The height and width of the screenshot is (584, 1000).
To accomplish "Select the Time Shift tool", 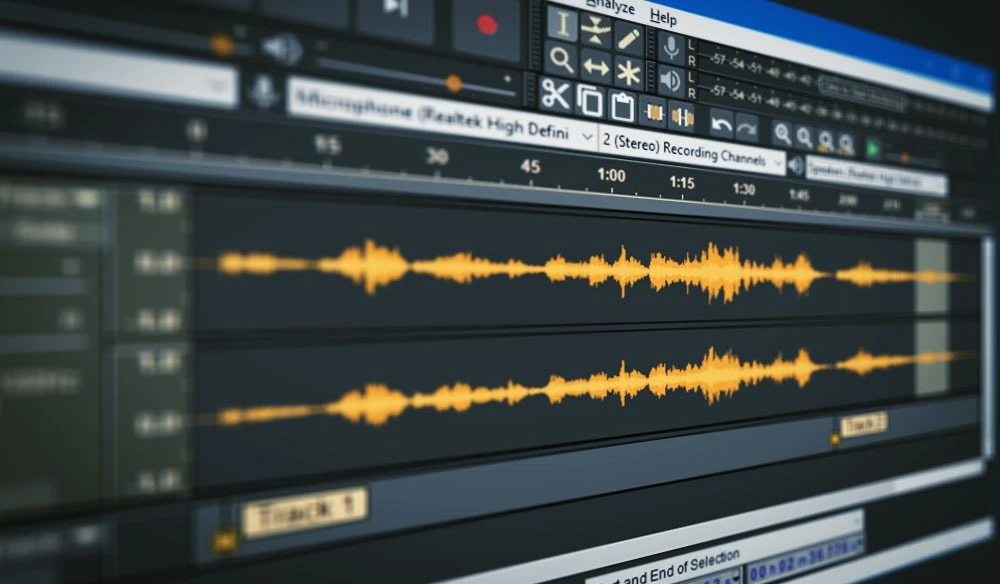I will (598, 67).
